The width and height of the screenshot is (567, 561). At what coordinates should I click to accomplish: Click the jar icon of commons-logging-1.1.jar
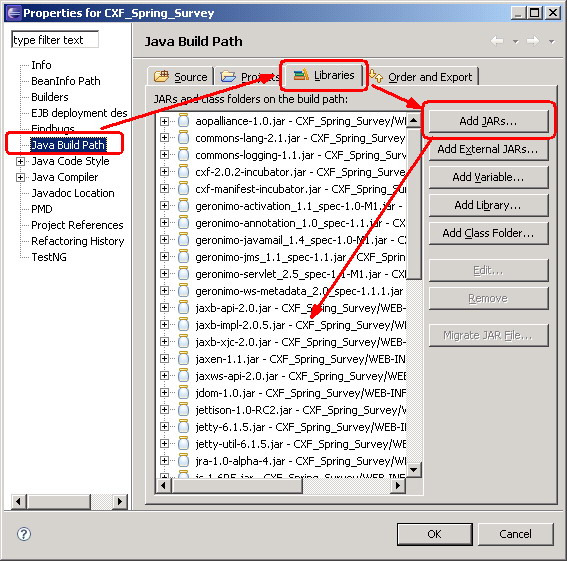click(183, 155)
